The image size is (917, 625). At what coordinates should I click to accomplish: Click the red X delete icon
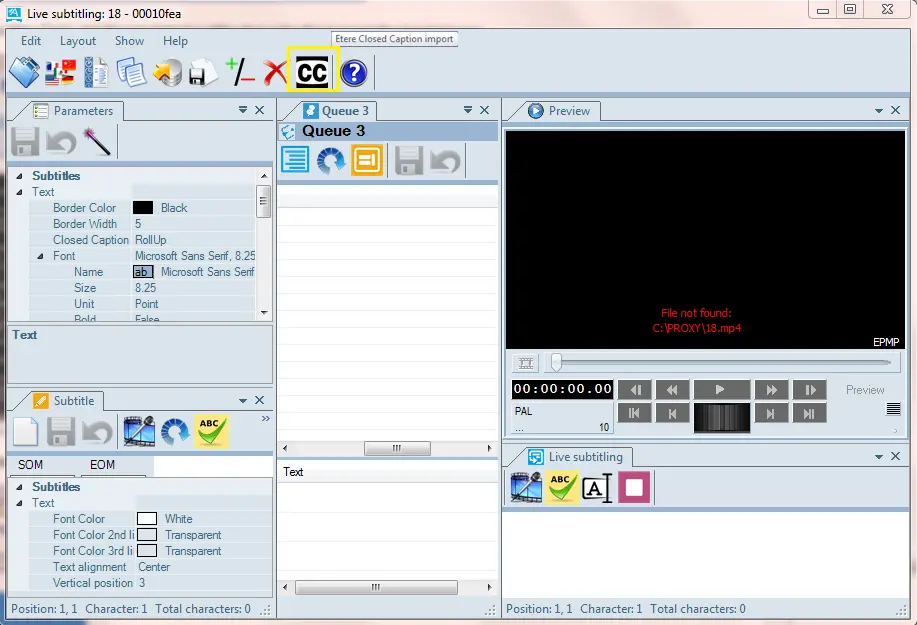click(274, 73)
